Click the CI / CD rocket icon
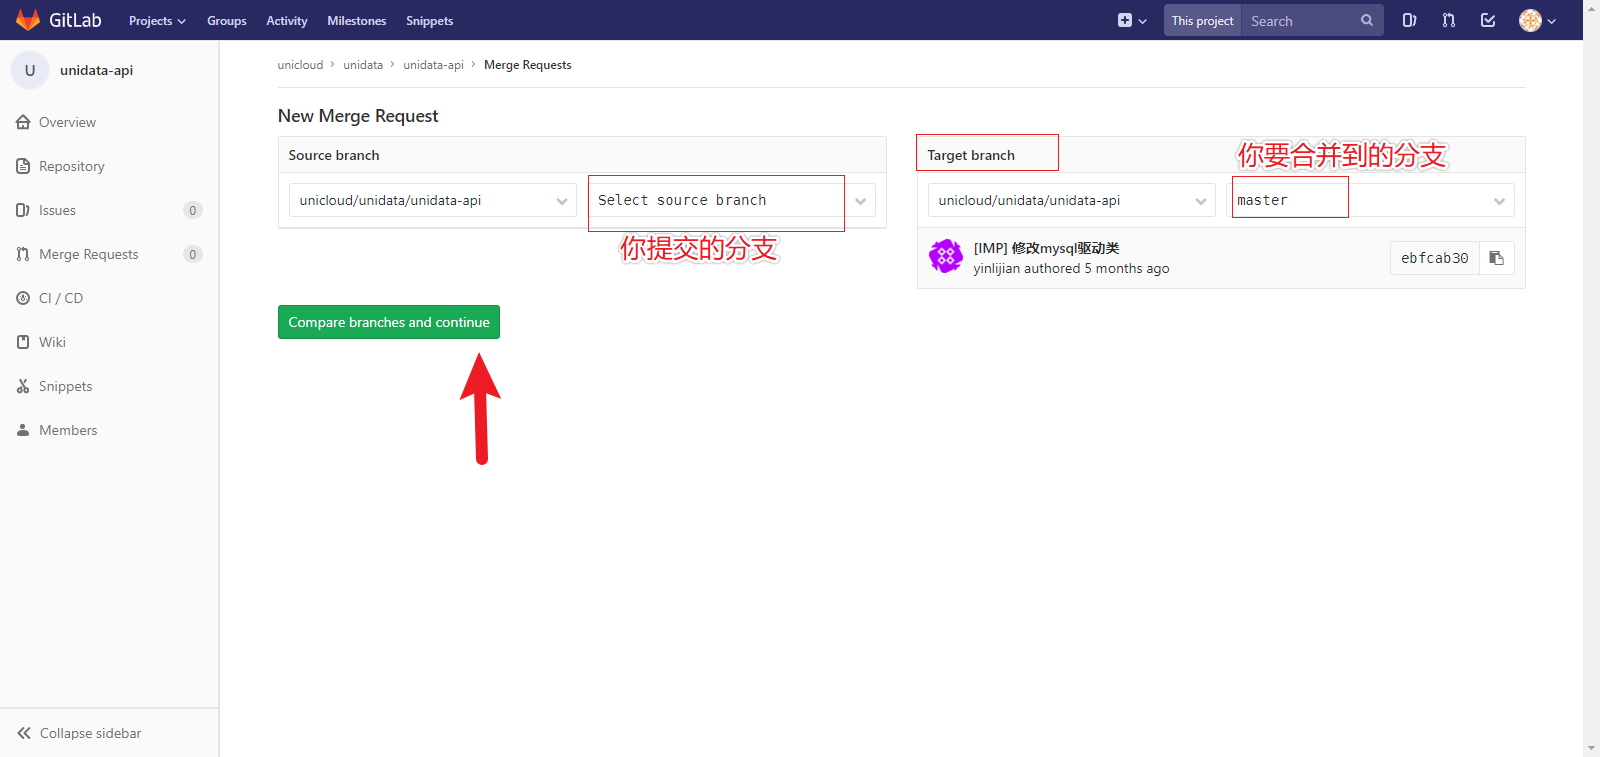Image resolution: width=1600 pixels, height=757 pixels. click(x=23, y=298)
